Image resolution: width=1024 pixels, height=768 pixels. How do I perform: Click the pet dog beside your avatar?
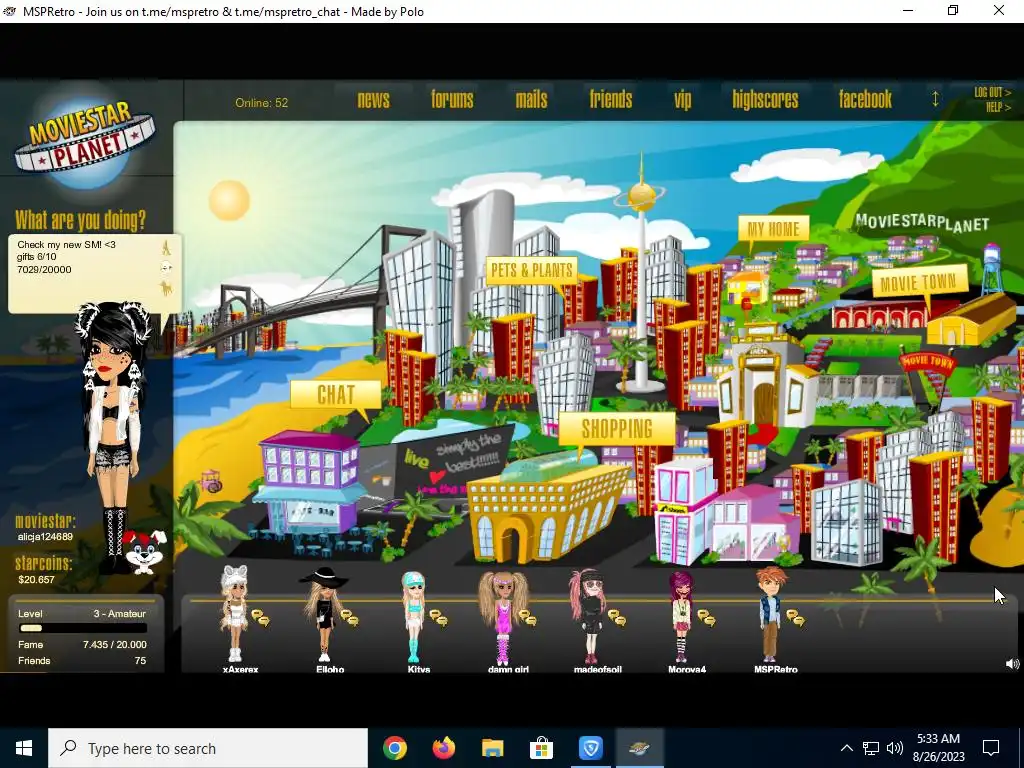pyautogui.click(x=145, y=552)
